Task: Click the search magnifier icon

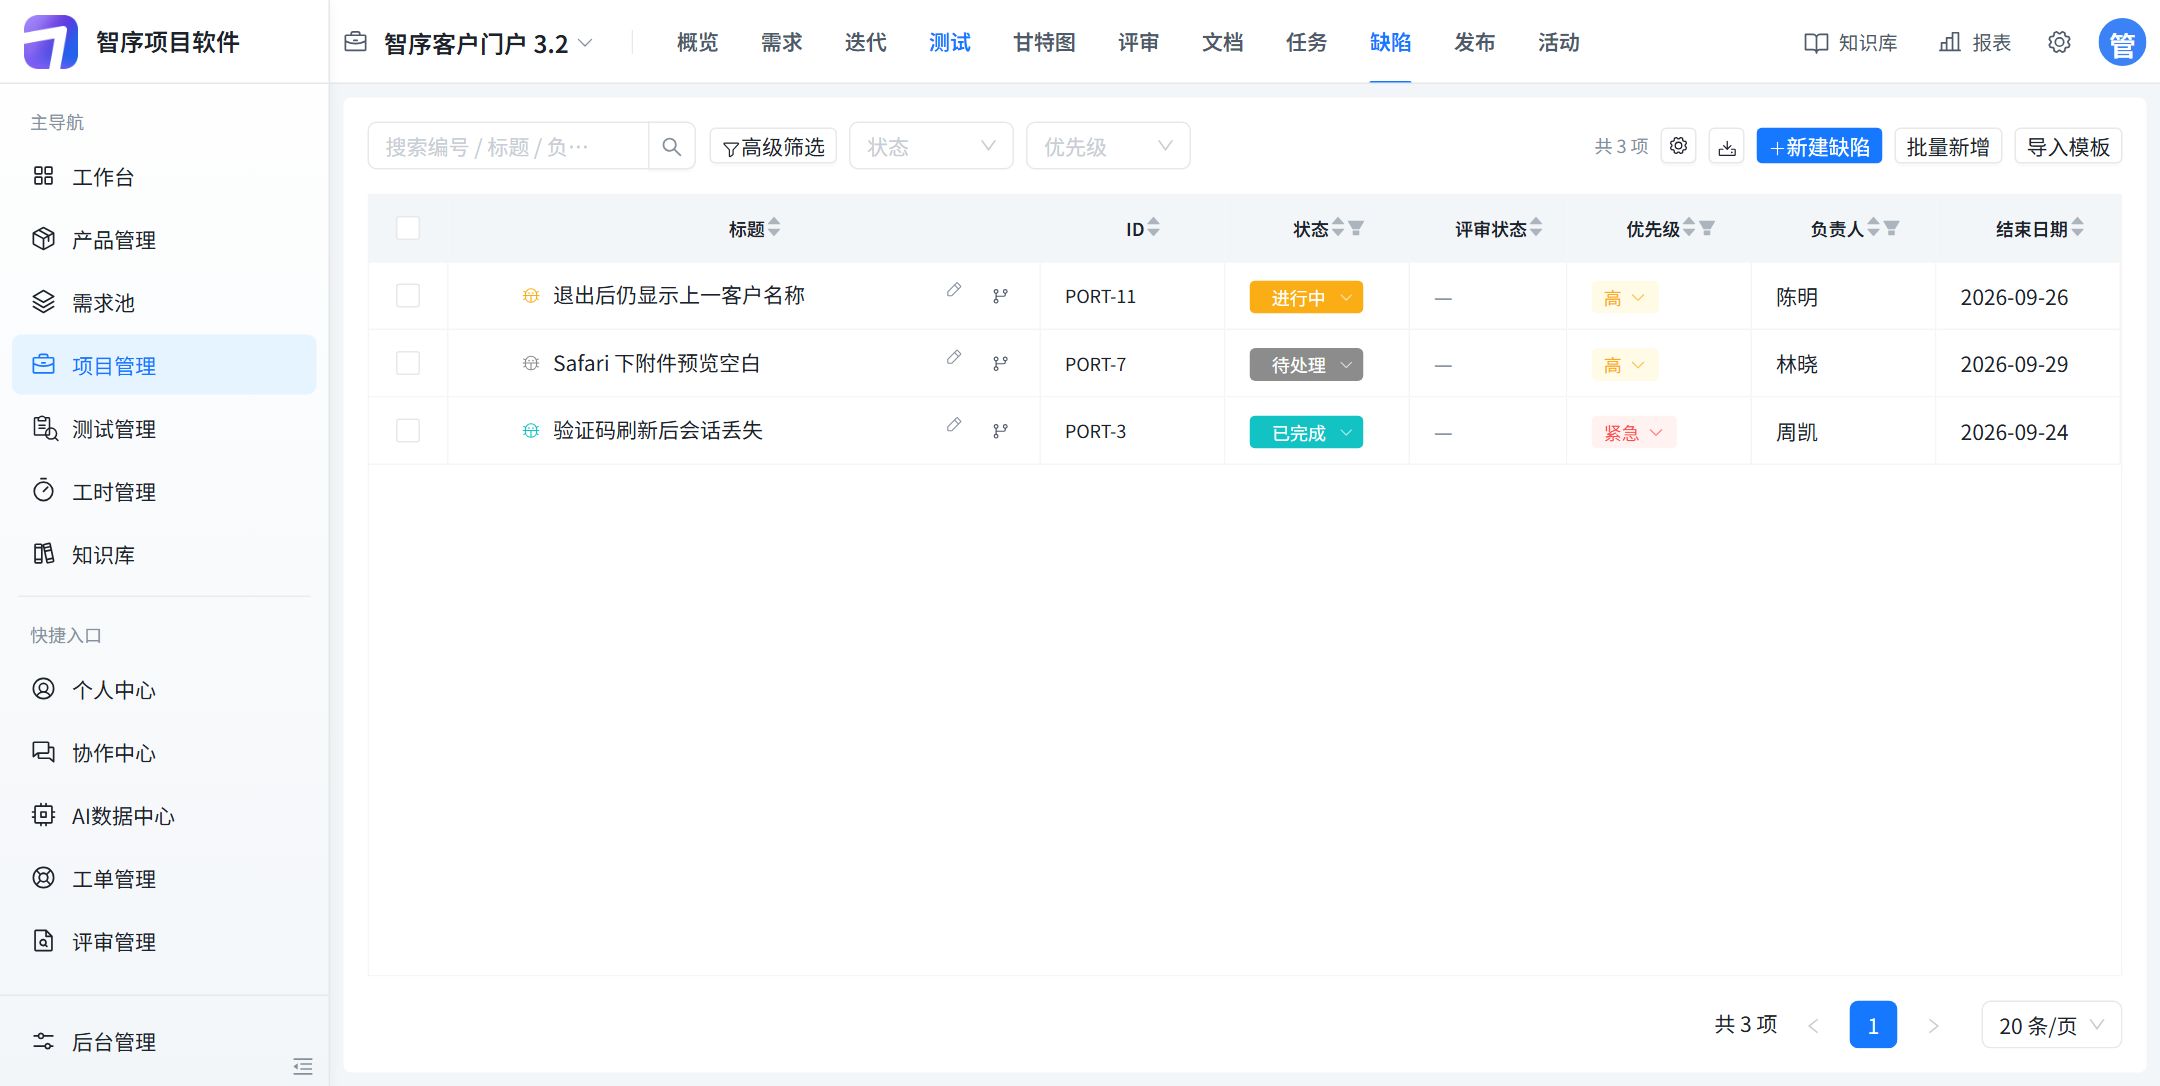Action: (x=672, y=147)
